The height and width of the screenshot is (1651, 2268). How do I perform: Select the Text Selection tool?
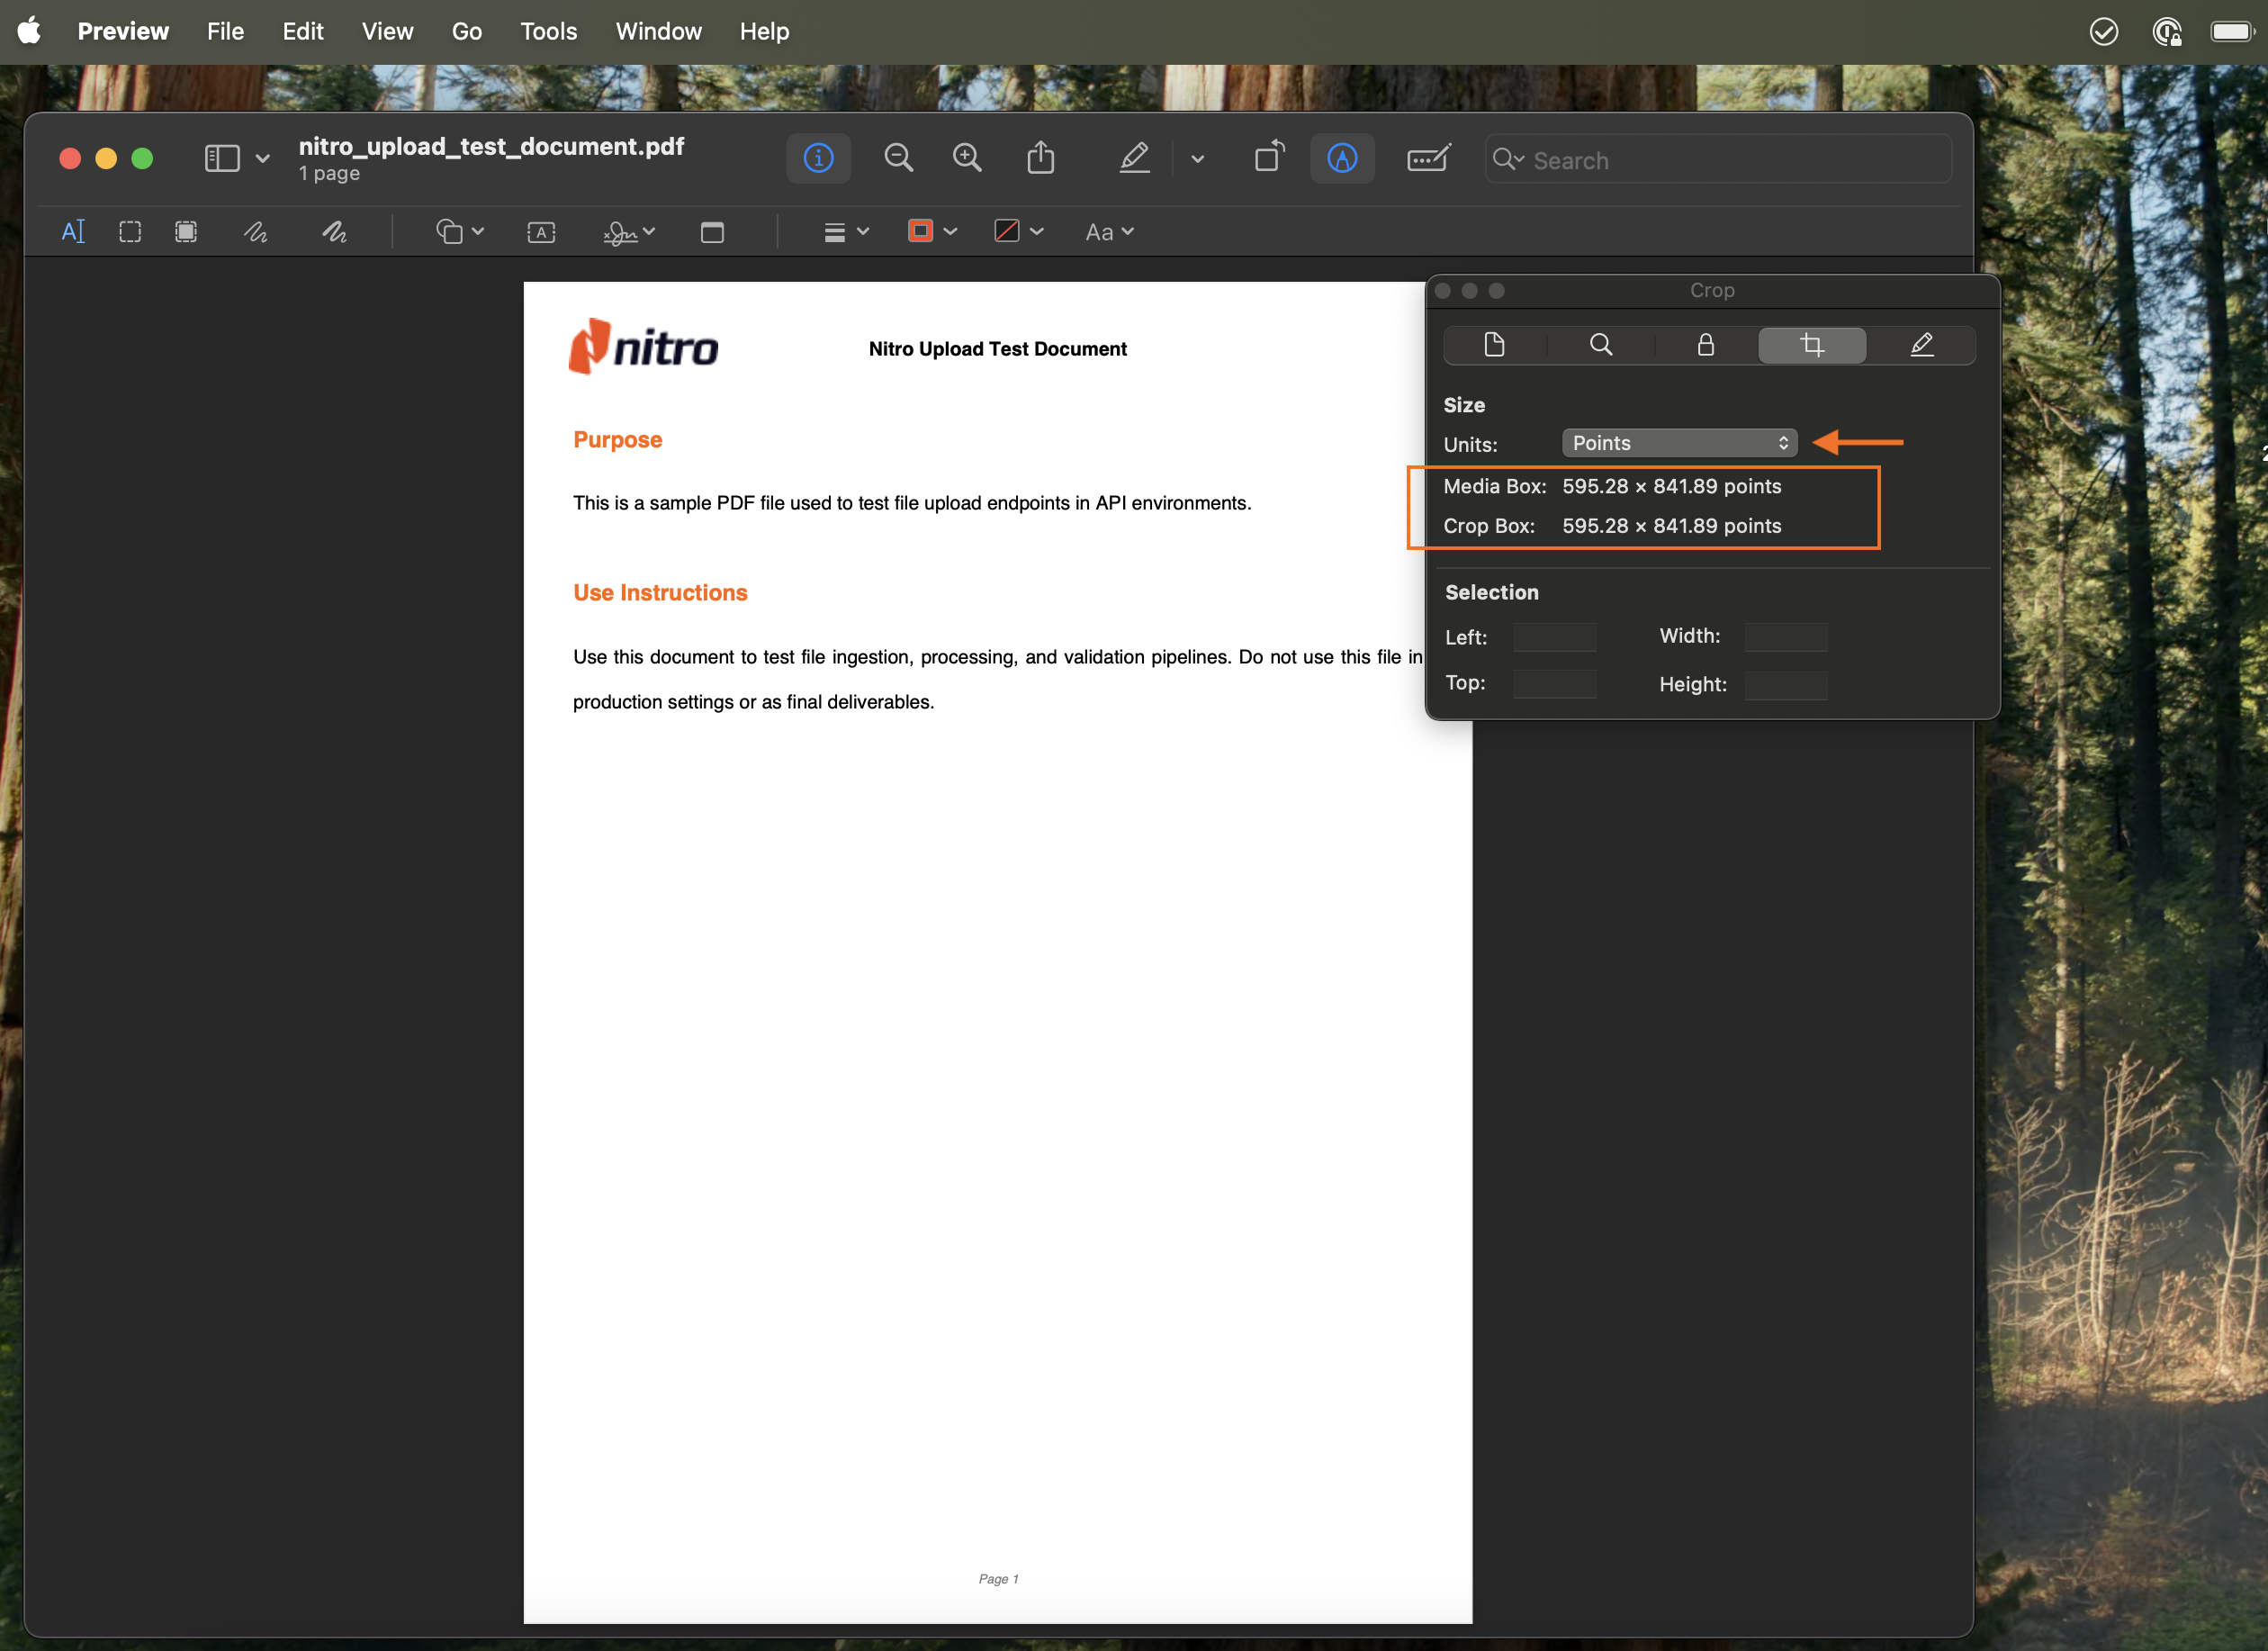point(73,232)
